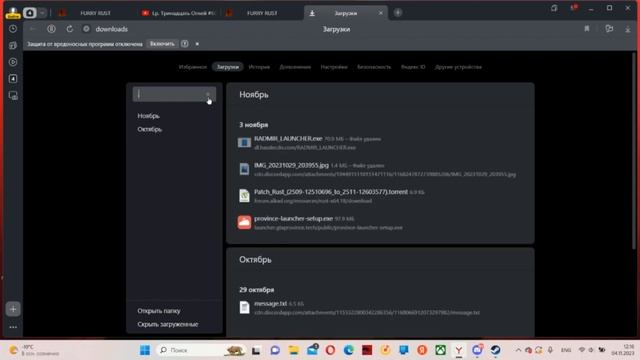Open the bookmark icon in address bar
Viewport: 640px width, 360px height.
pos(587,29)
